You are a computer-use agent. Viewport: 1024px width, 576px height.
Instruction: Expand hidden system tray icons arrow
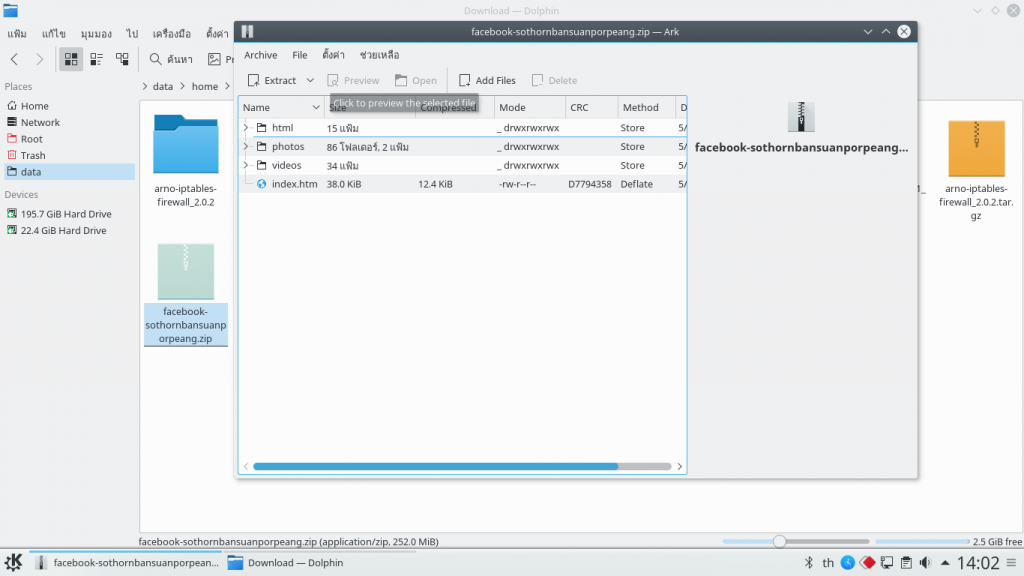(x=945, y=562)
